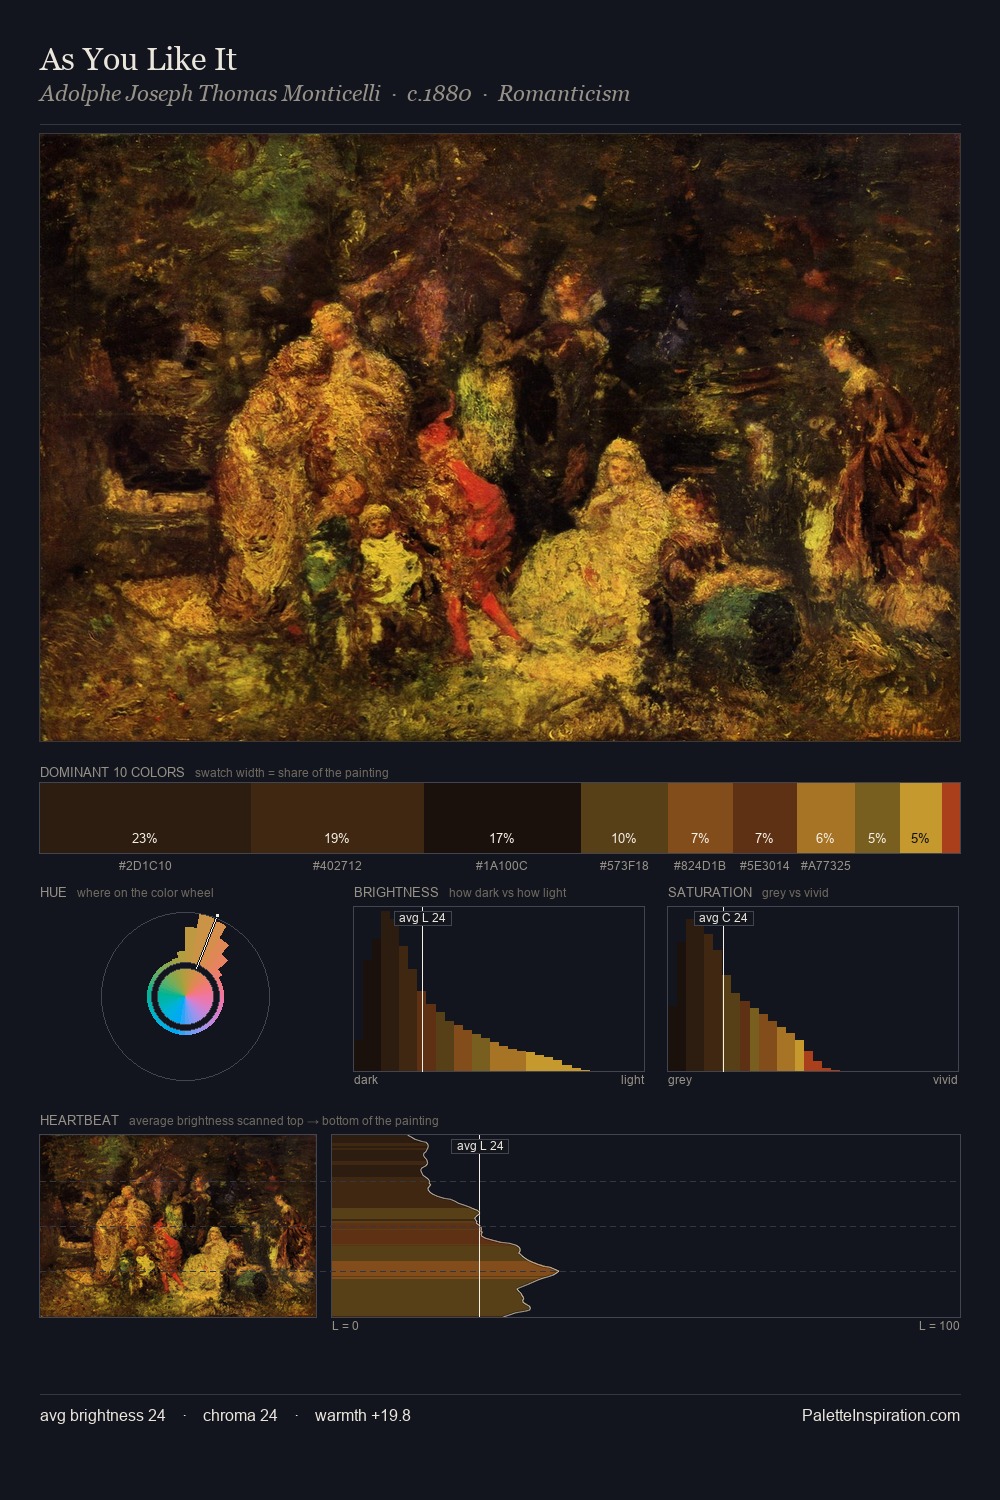The image size is (1000, 1500).
Task: Select artist name Adolphe Joseph Thomas Monticelli
Action: (x=210, y=94)
